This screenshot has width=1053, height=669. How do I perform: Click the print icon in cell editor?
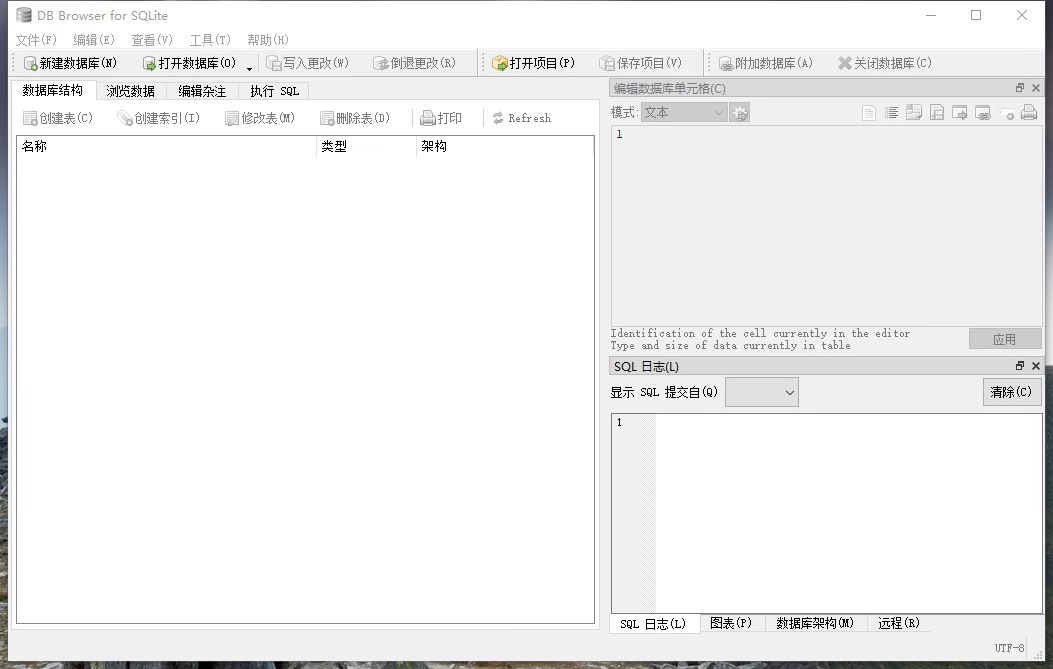[1029, 113]
